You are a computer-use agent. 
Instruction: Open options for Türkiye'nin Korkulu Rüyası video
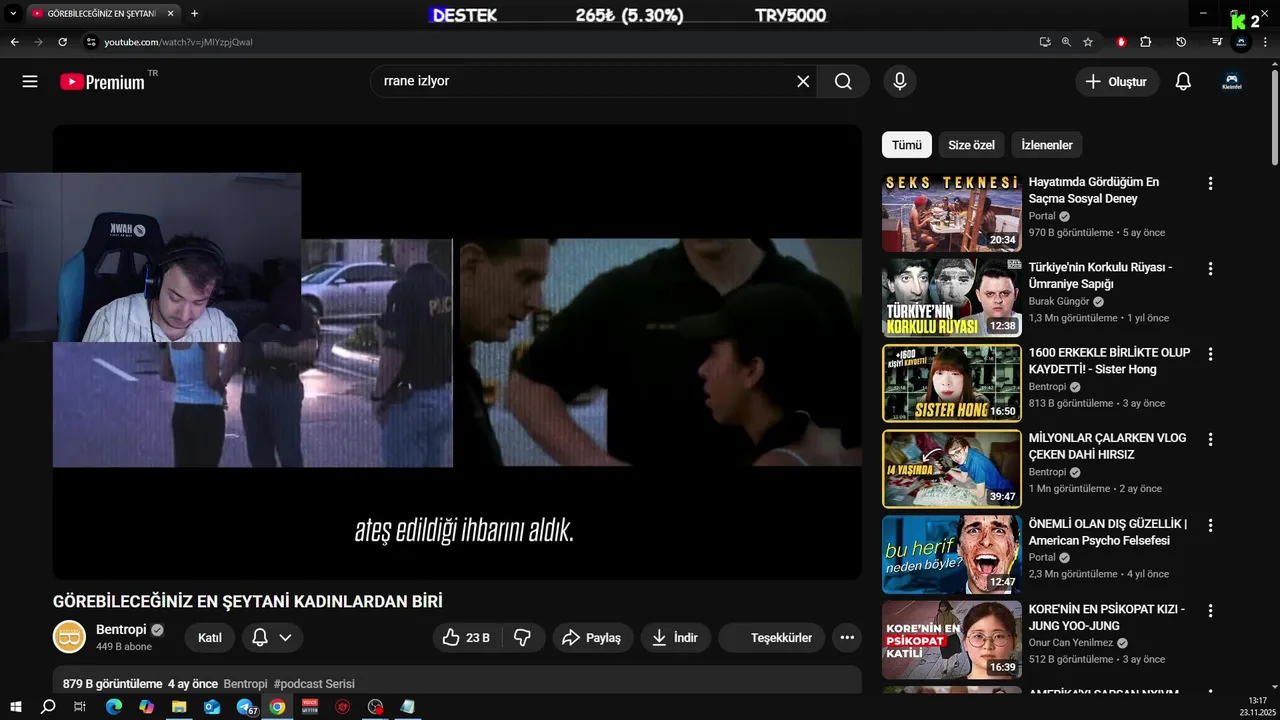point(1210,269)
